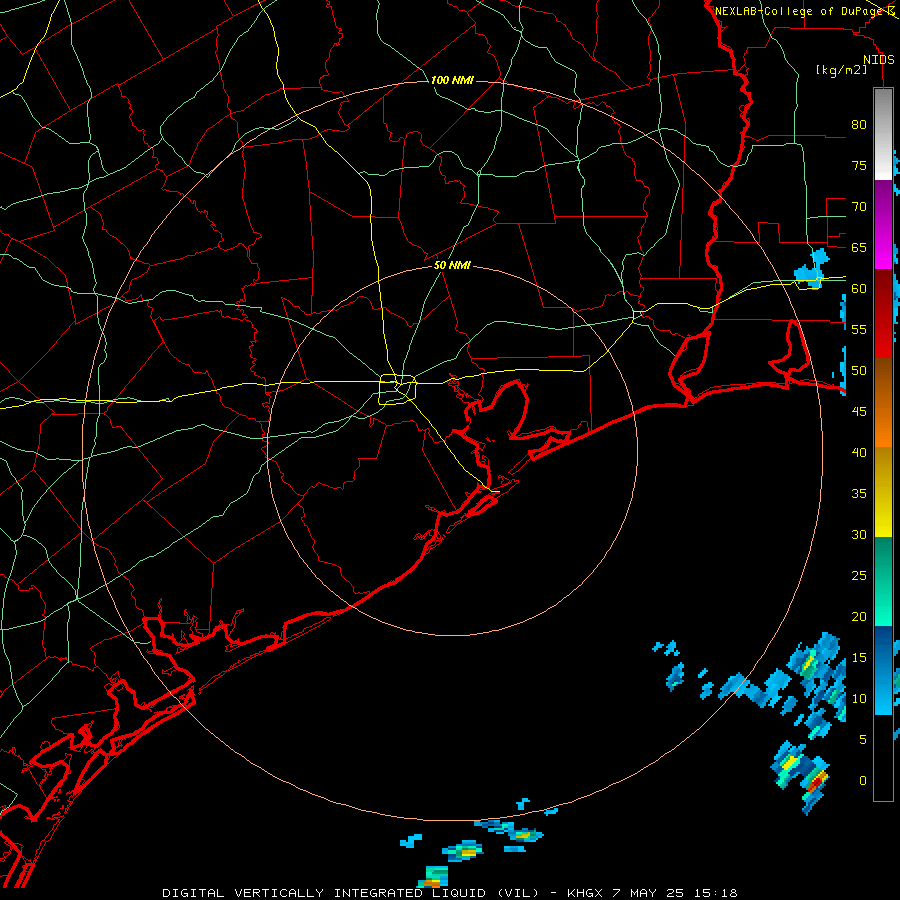Image resolution: width=900 pixels, height=900 pixels.
Task: Click the scale value 70
Action: tap(859, 207)
